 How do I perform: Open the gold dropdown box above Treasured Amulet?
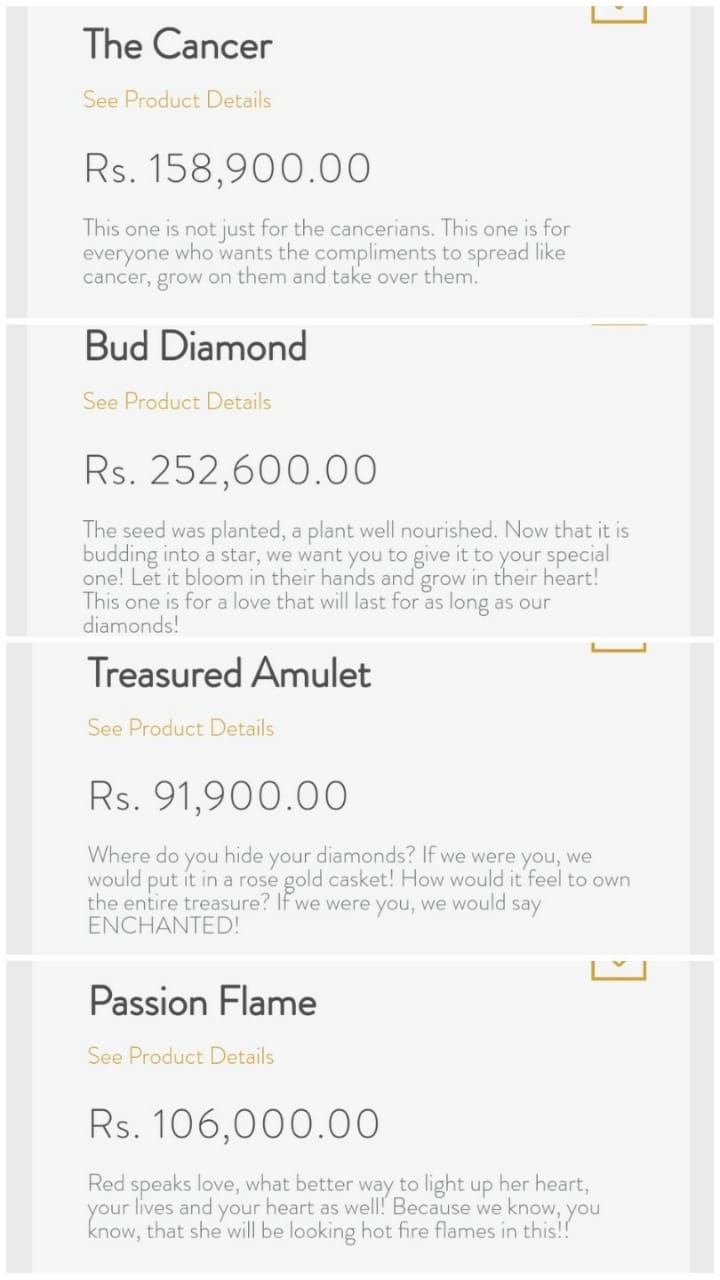[x=619, y=648]
